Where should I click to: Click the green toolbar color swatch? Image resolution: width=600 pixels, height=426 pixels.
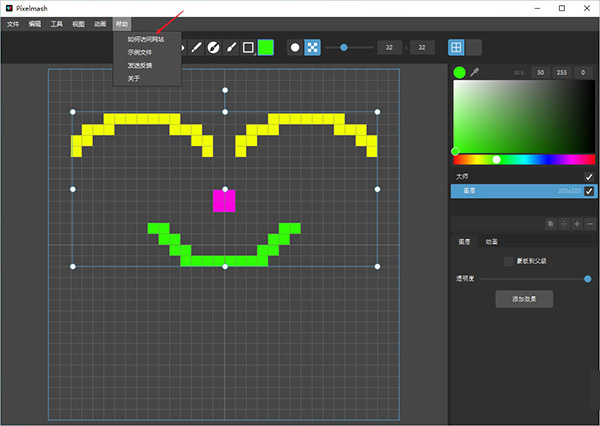point(266,47)
